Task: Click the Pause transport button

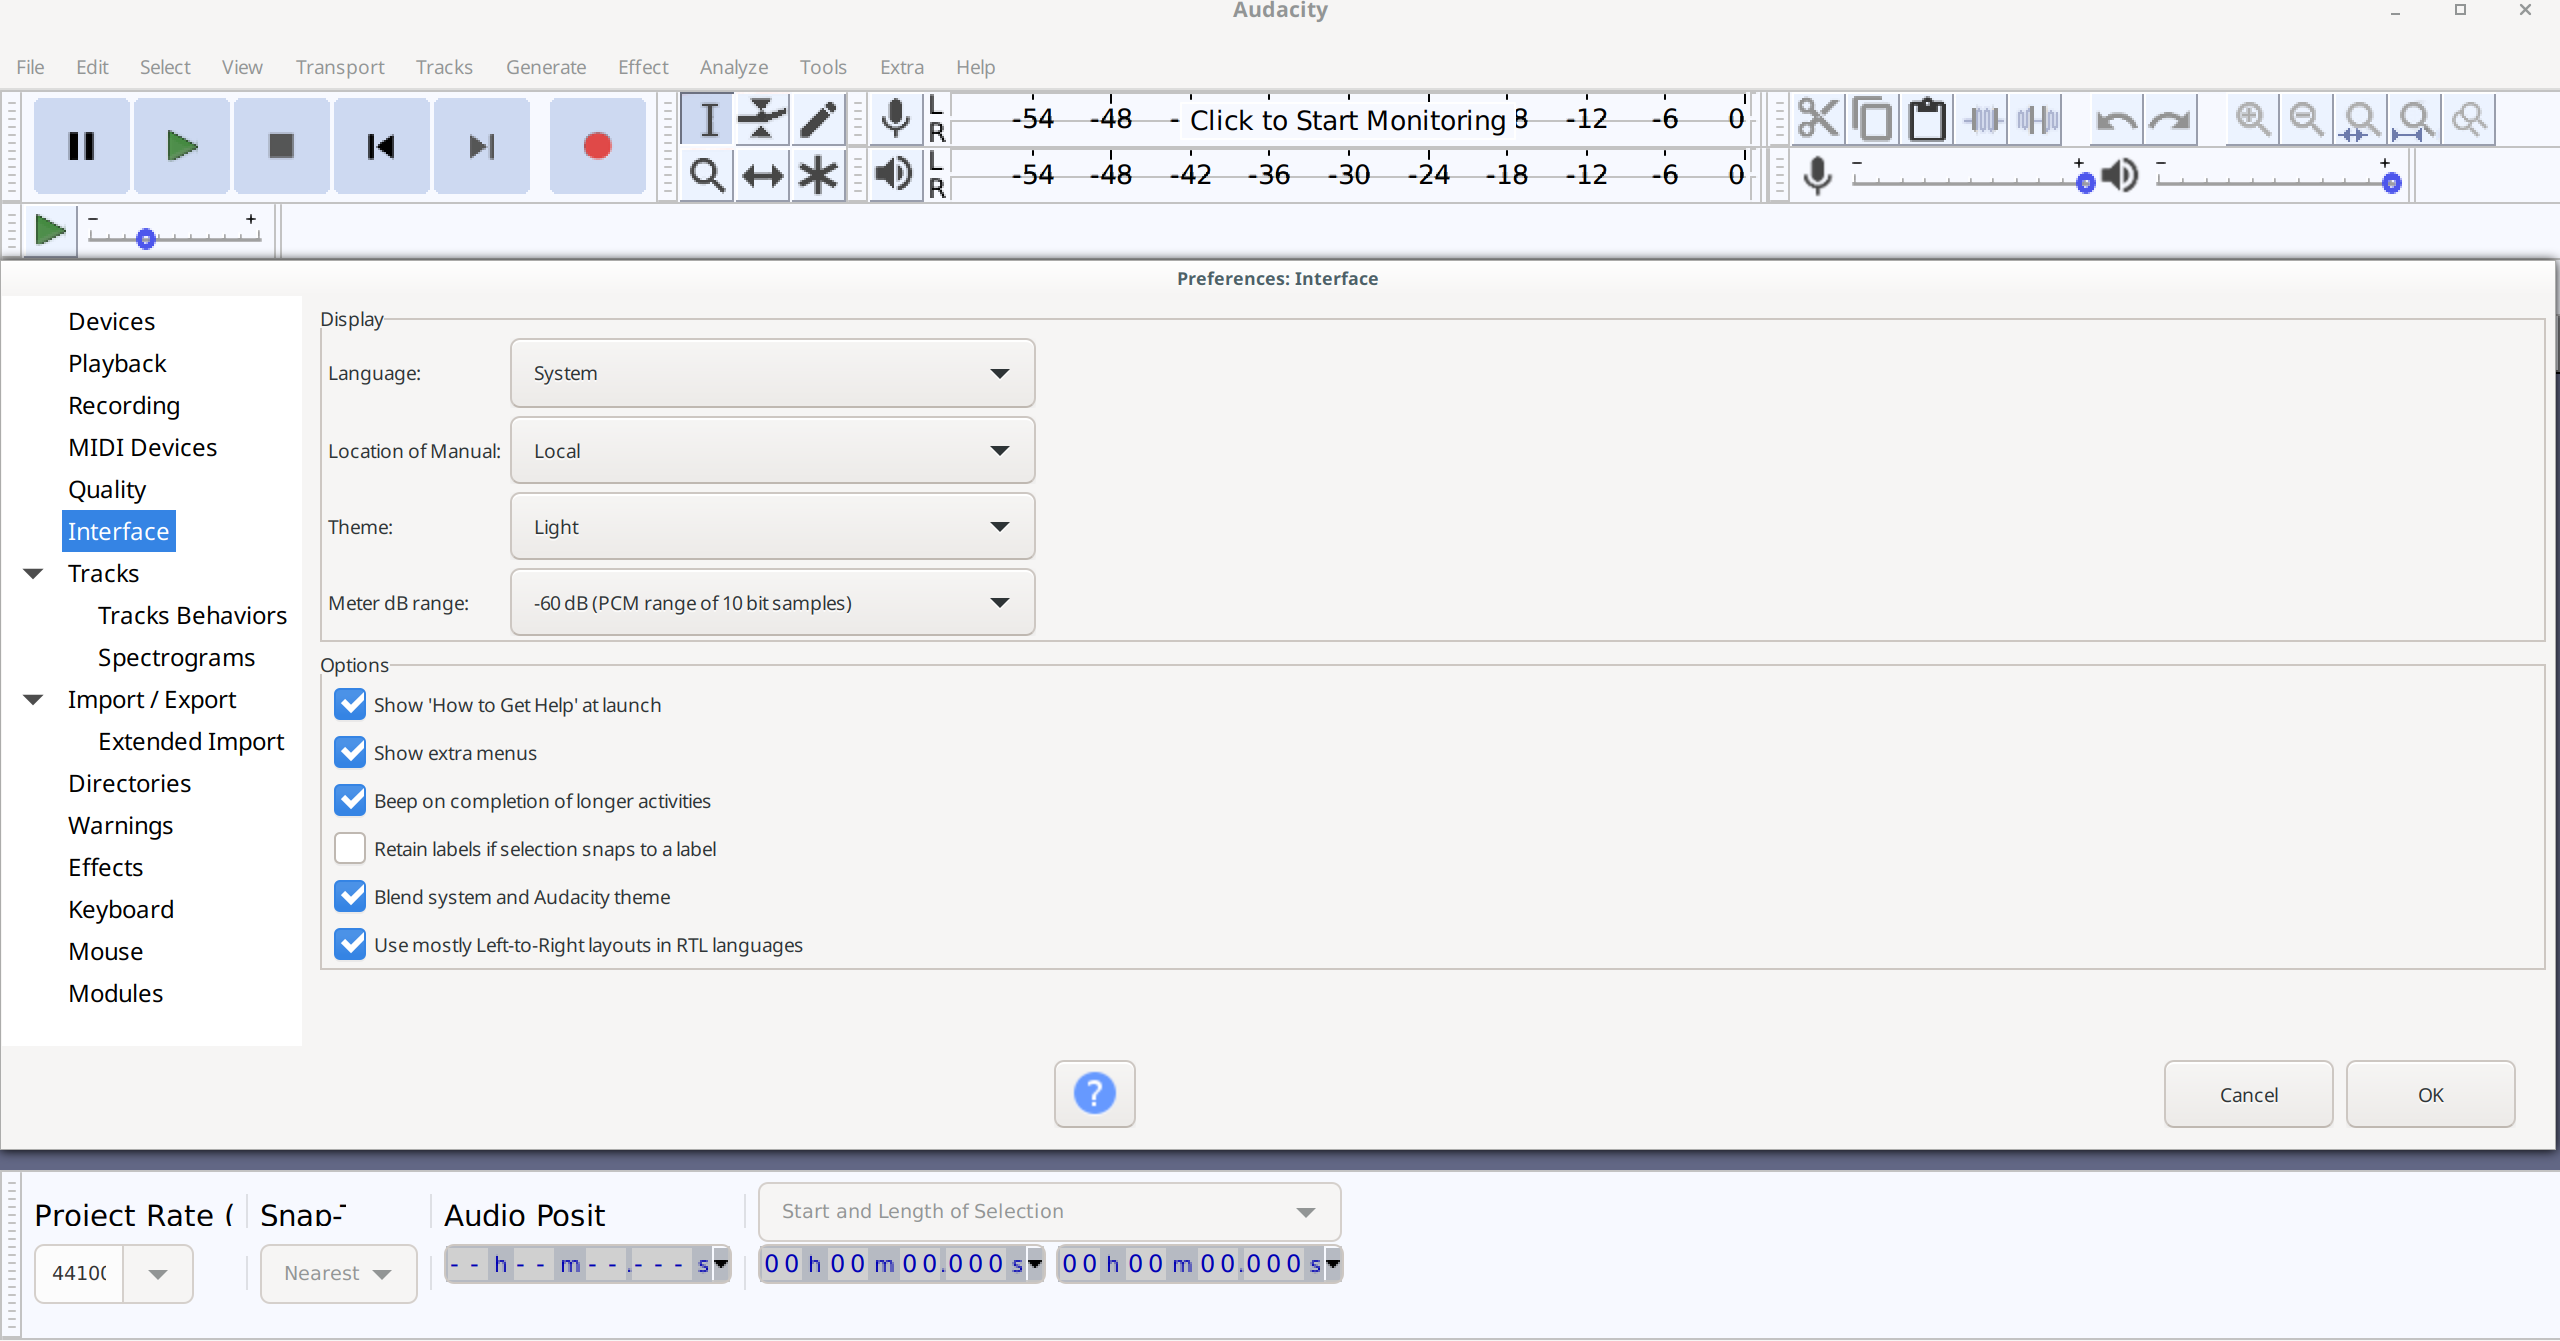Action: [x=81, y=146]
